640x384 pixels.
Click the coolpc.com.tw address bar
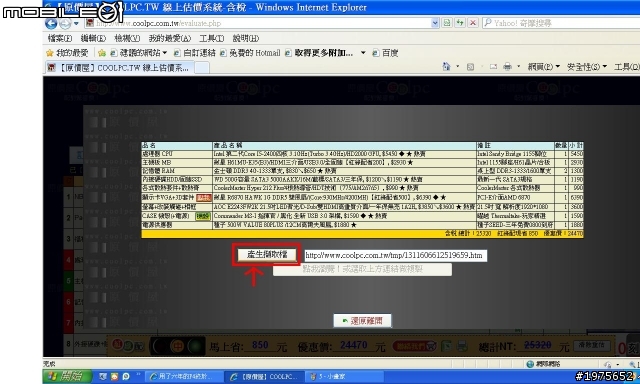tap(261, 23)
